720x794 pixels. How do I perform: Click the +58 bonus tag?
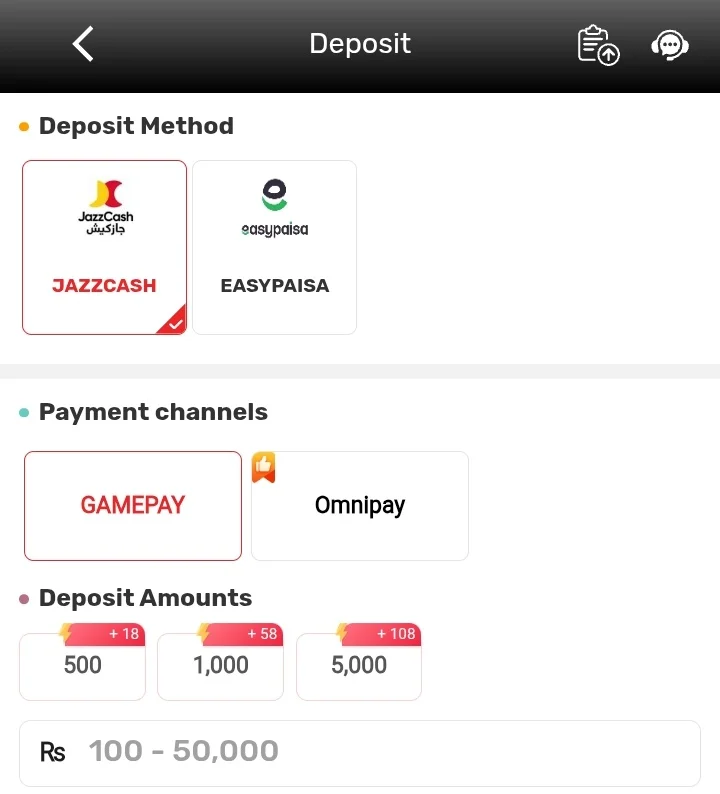click(x=240, y=634)
